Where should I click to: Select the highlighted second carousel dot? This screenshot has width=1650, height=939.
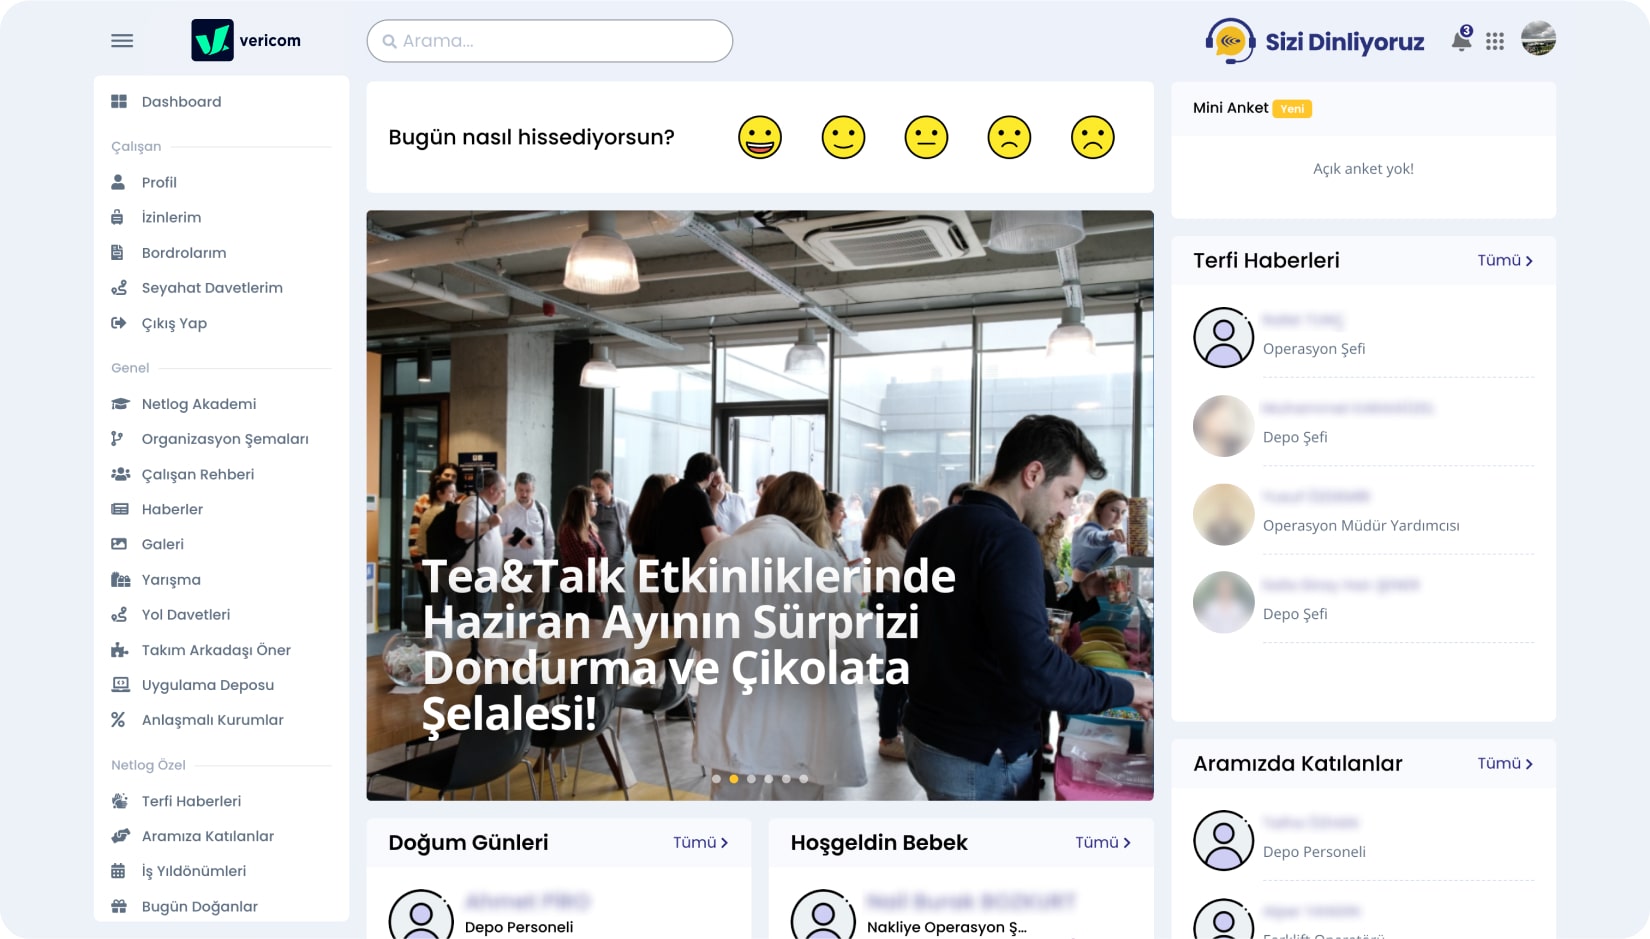click(734, 778)
